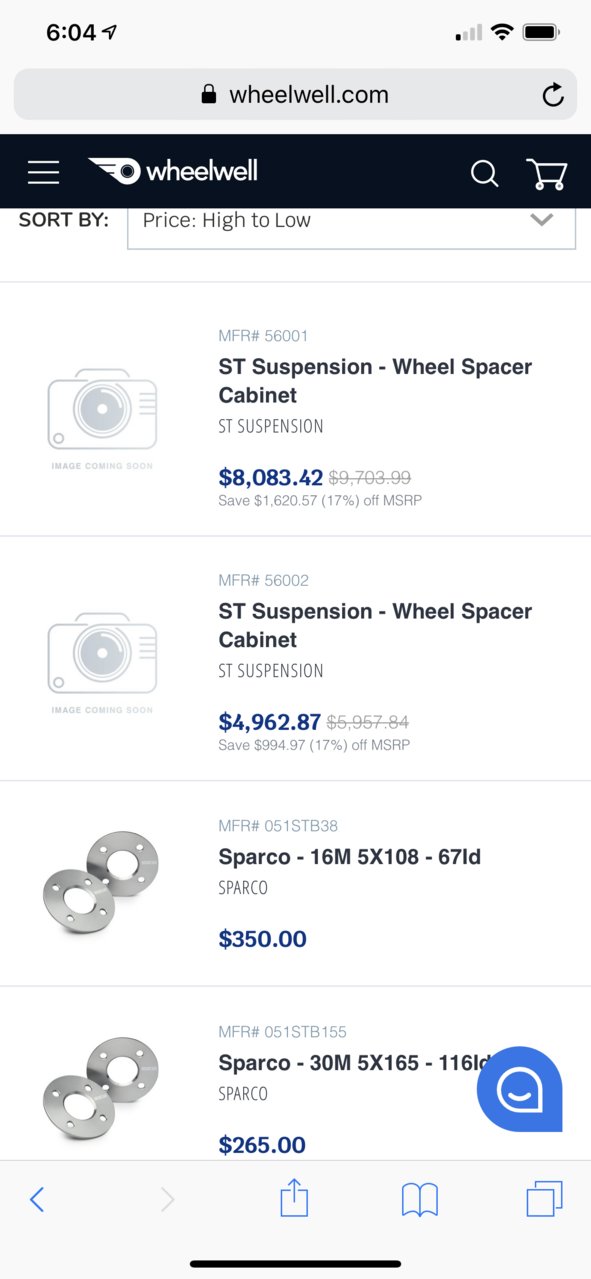591x1279 pixels.
Task: Select the Sparco 16M spacer thumbnail
Action: click(x=101, y=882)
